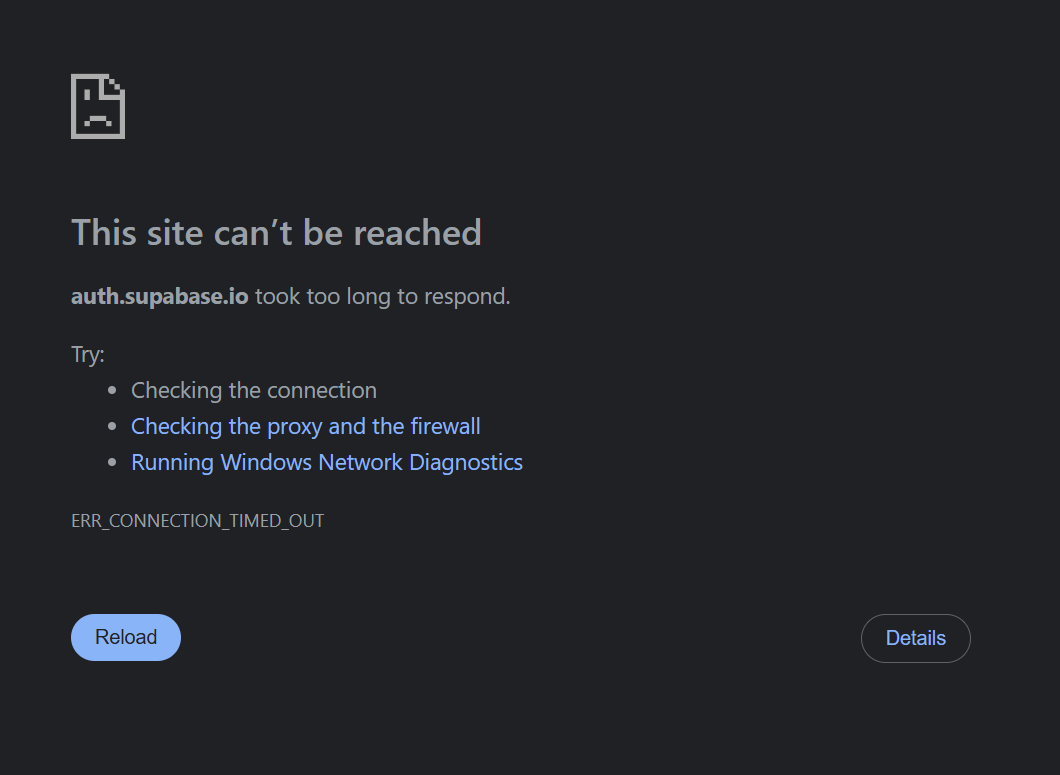Click the "This site can't be reached" heading

276,233
